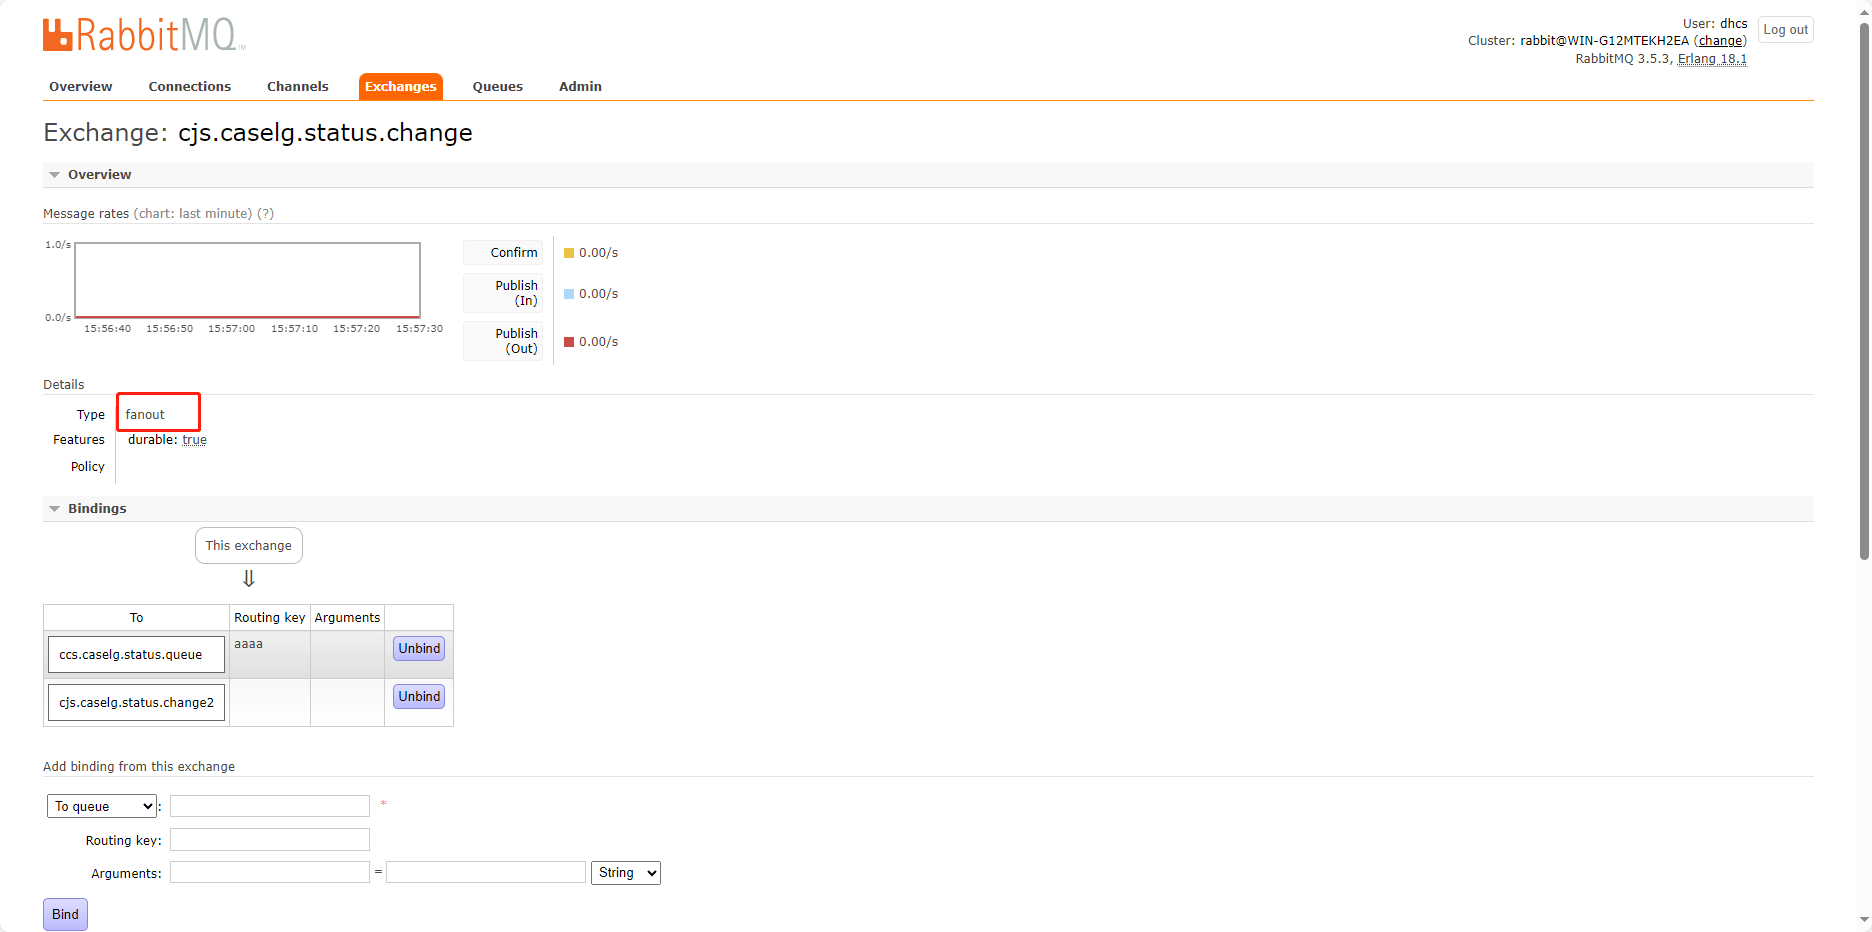This screenshot has height=932, width=1872.
Task: Click the RabbitMQ logo
Action: (144, 35)
